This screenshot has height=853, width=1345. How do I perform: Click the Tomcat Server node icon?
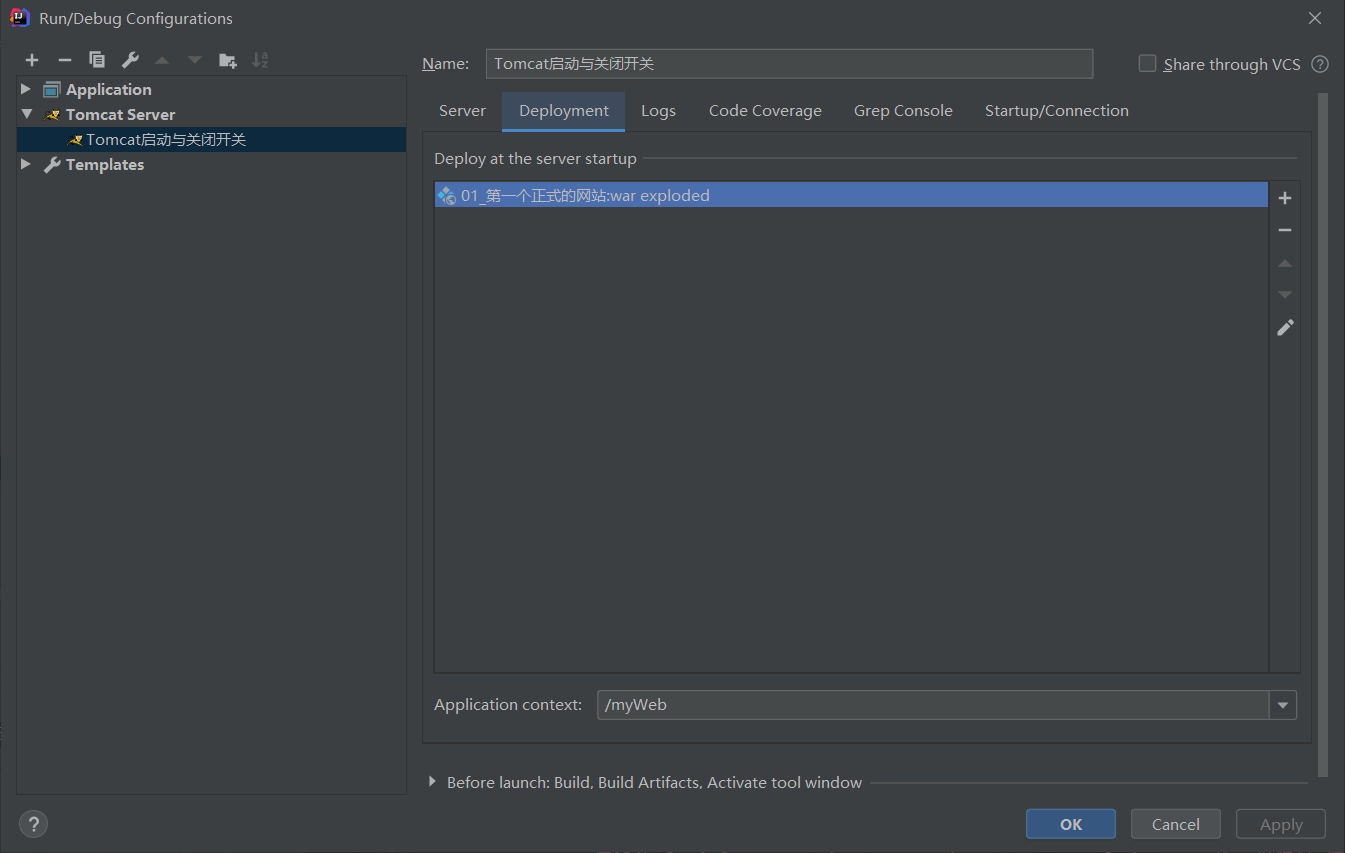tap(53, 115)
